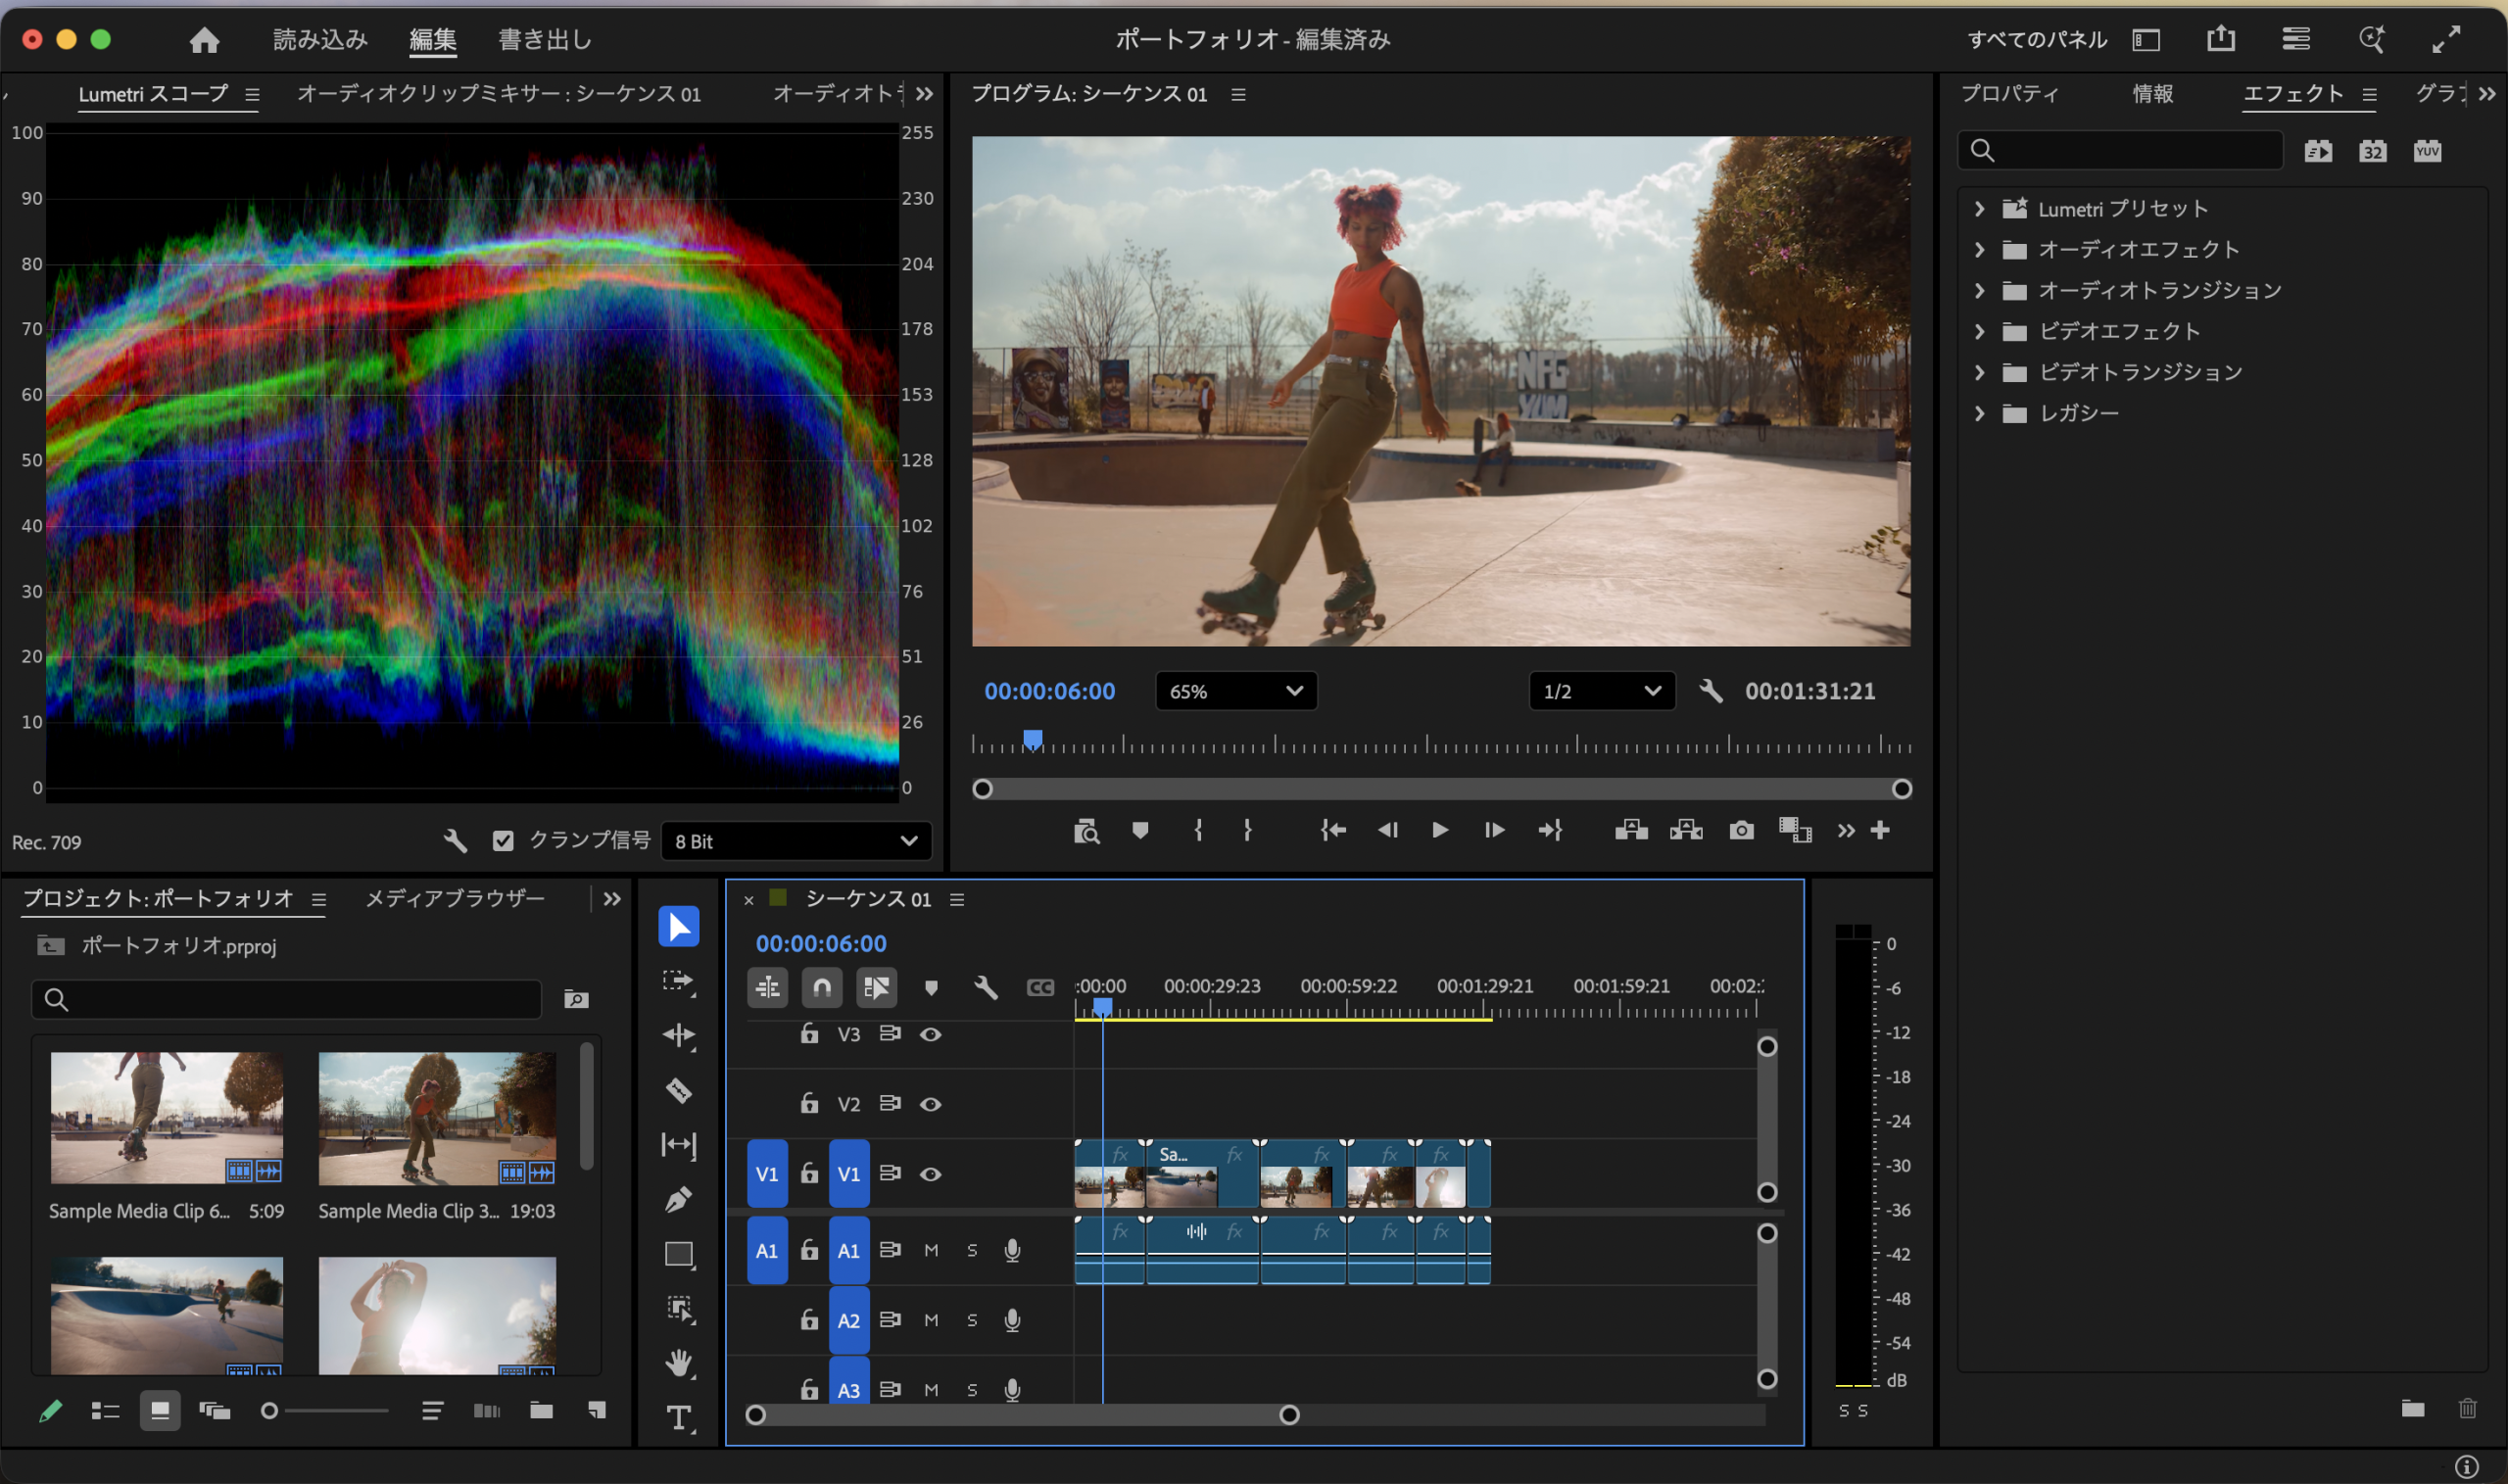
Task: Toggle V1 track output eye
Action: (930, 1174)
